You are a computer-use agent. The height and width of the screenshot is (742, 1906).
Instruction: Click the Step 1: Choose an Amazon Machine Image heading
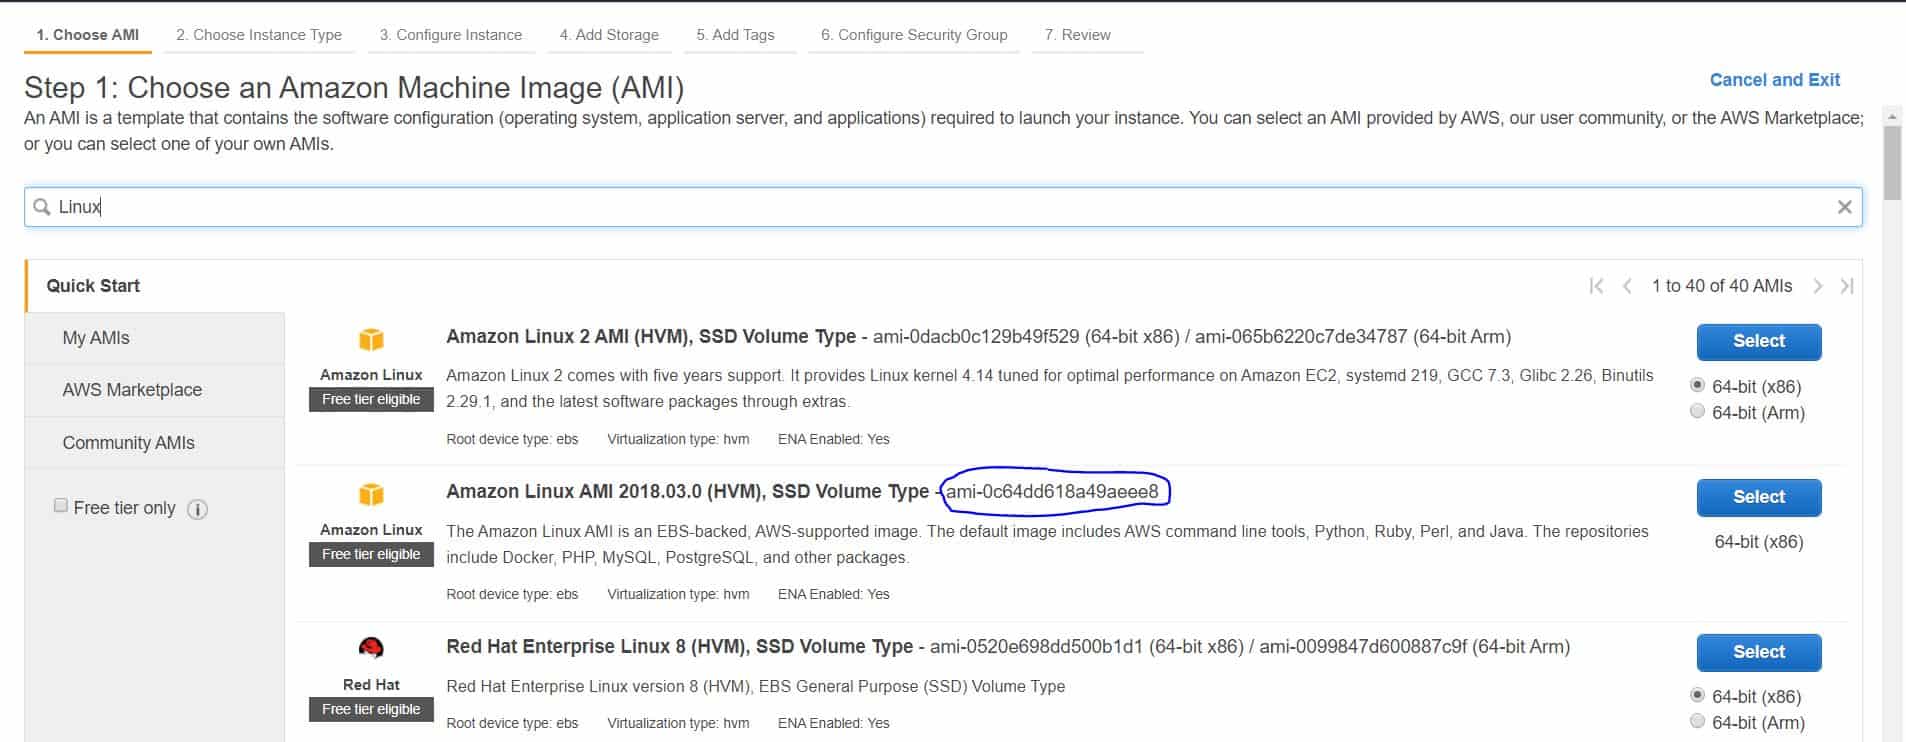[354, 88]
